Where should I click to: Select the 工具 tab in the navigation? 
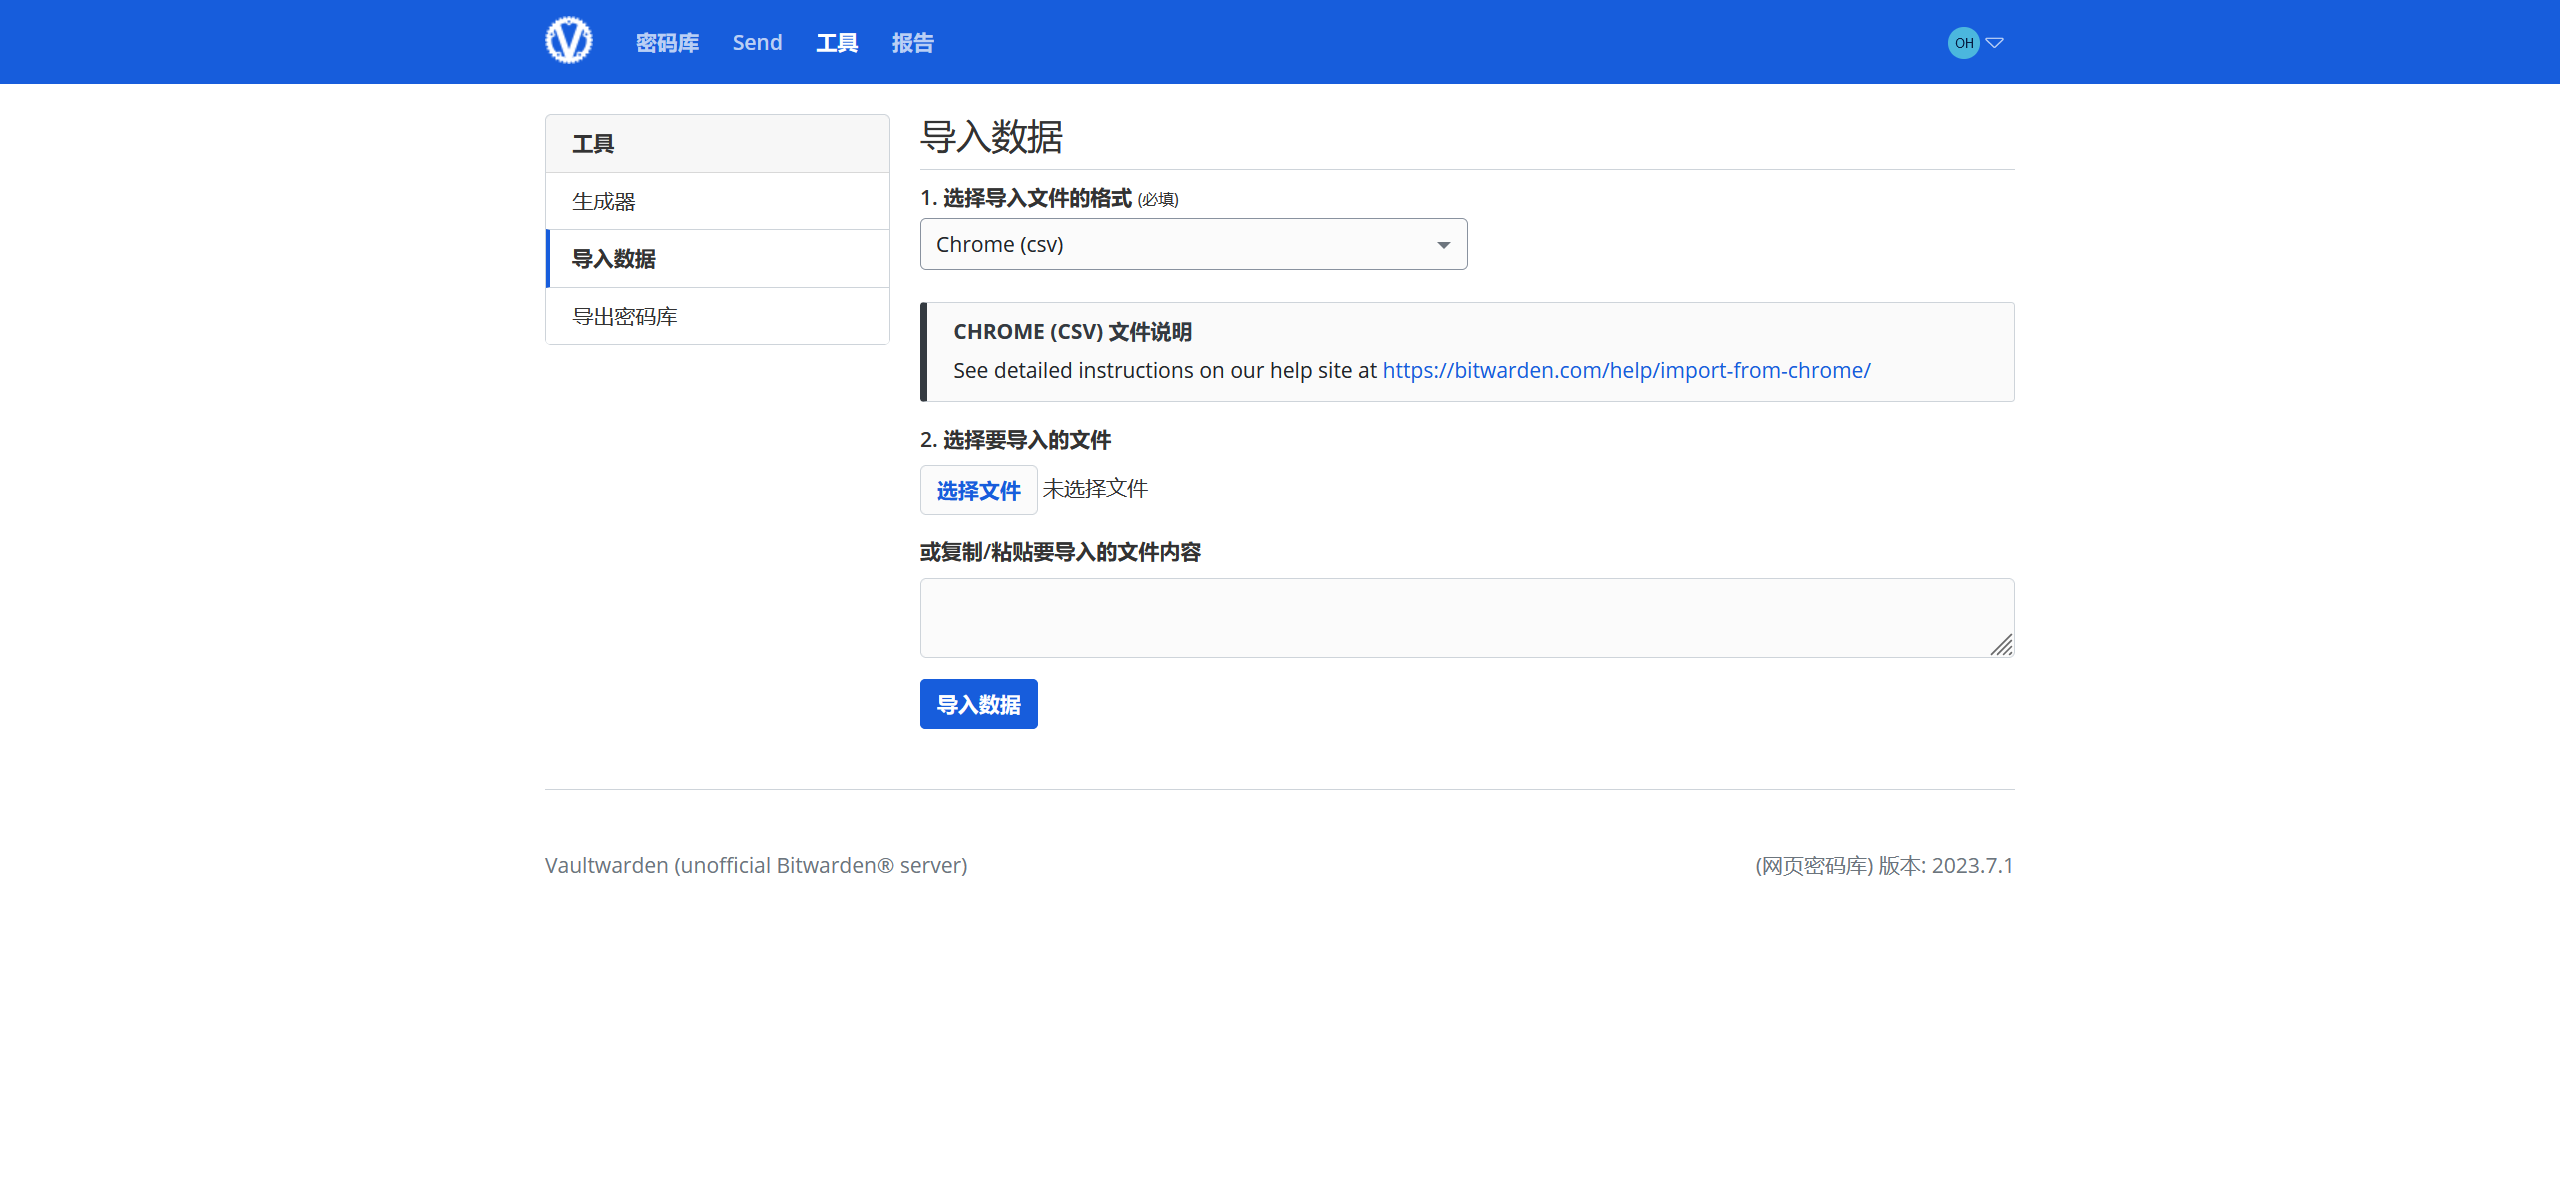click(836, 42)
